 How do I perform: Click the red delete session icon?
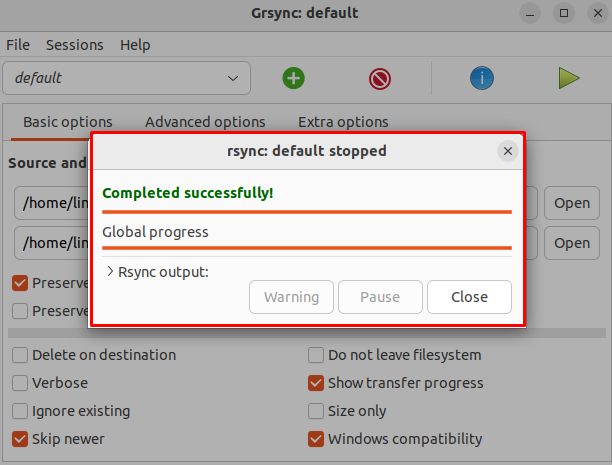click(379, 78)
